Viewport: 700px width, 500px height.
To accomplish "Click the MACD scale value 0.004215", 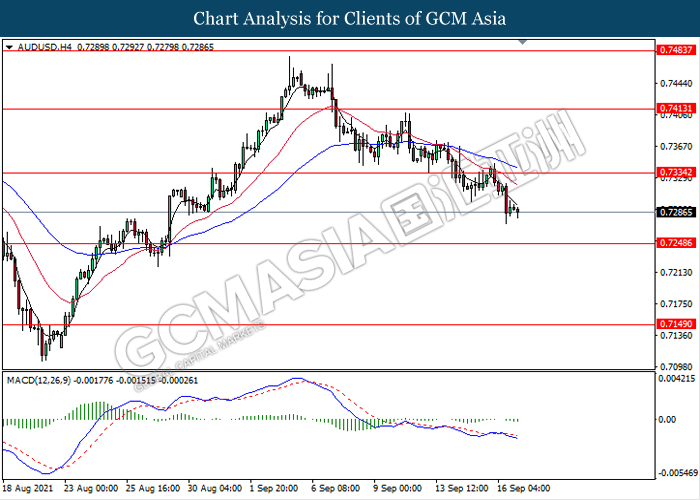I will [x=677, y=379].
